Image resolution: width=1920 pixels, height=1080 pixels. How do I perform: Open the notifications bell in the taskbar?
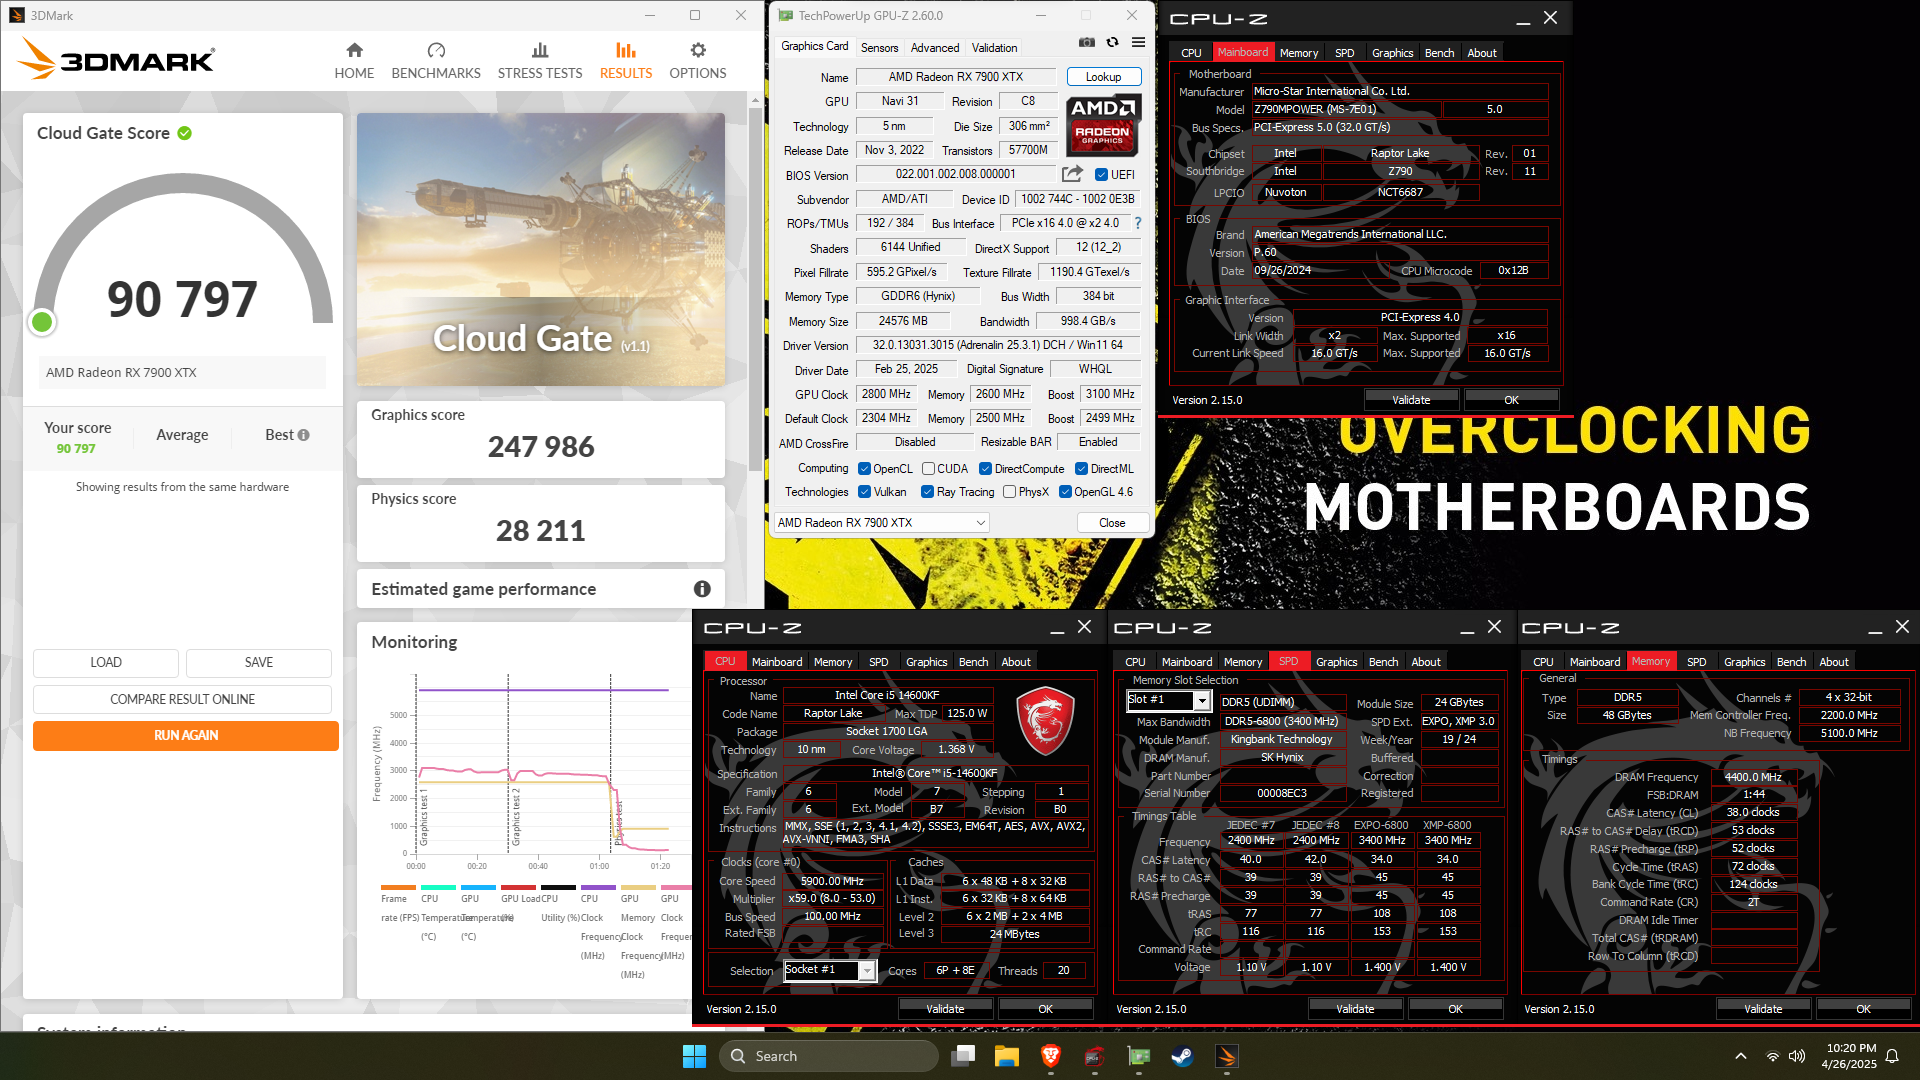click(1892, 1056)
